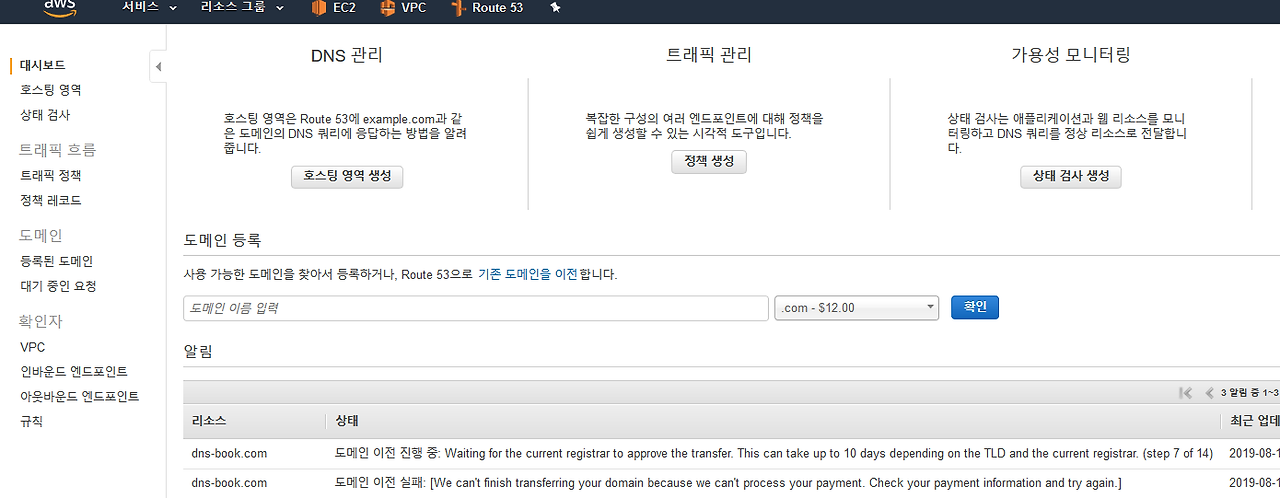
Task: Open 대기 중인 요청 in the sidebar
Action: pyautogui.click(x=58, y=286)
